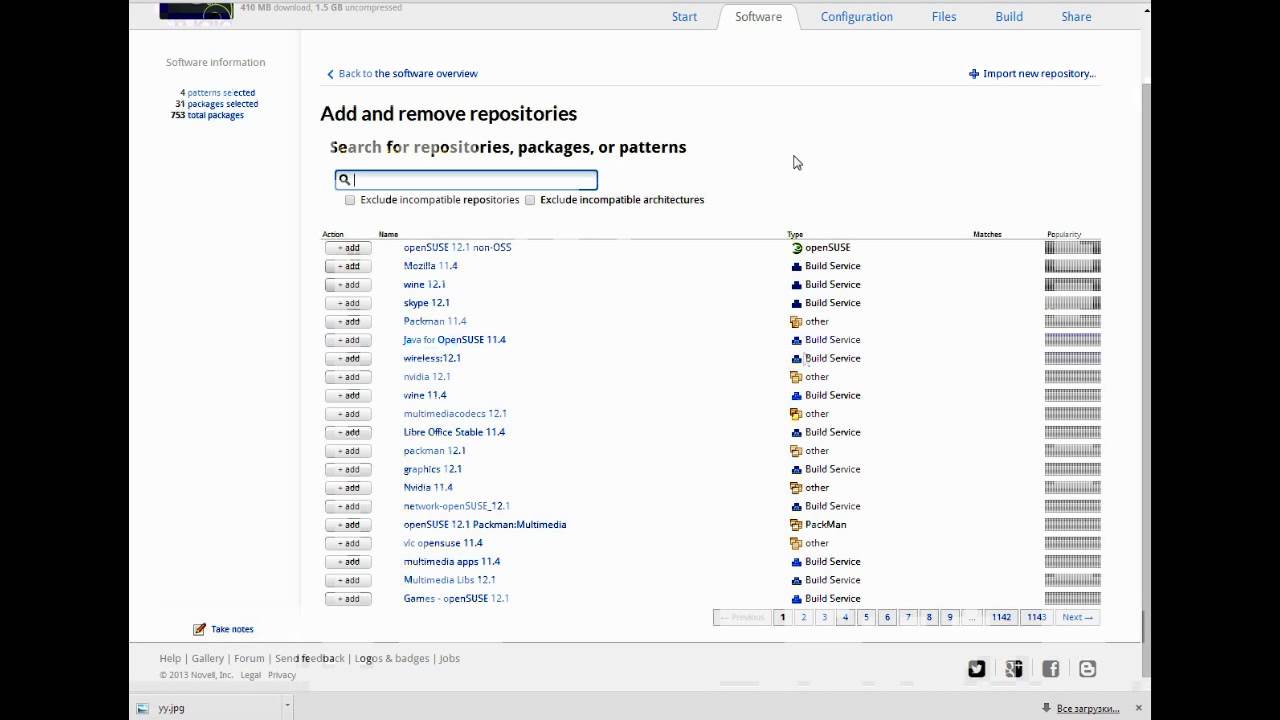This screenshot has width=1280, height=720.
Task: Add the Multimedia Libs 12.1 repository
Action: tap(348, 580)
